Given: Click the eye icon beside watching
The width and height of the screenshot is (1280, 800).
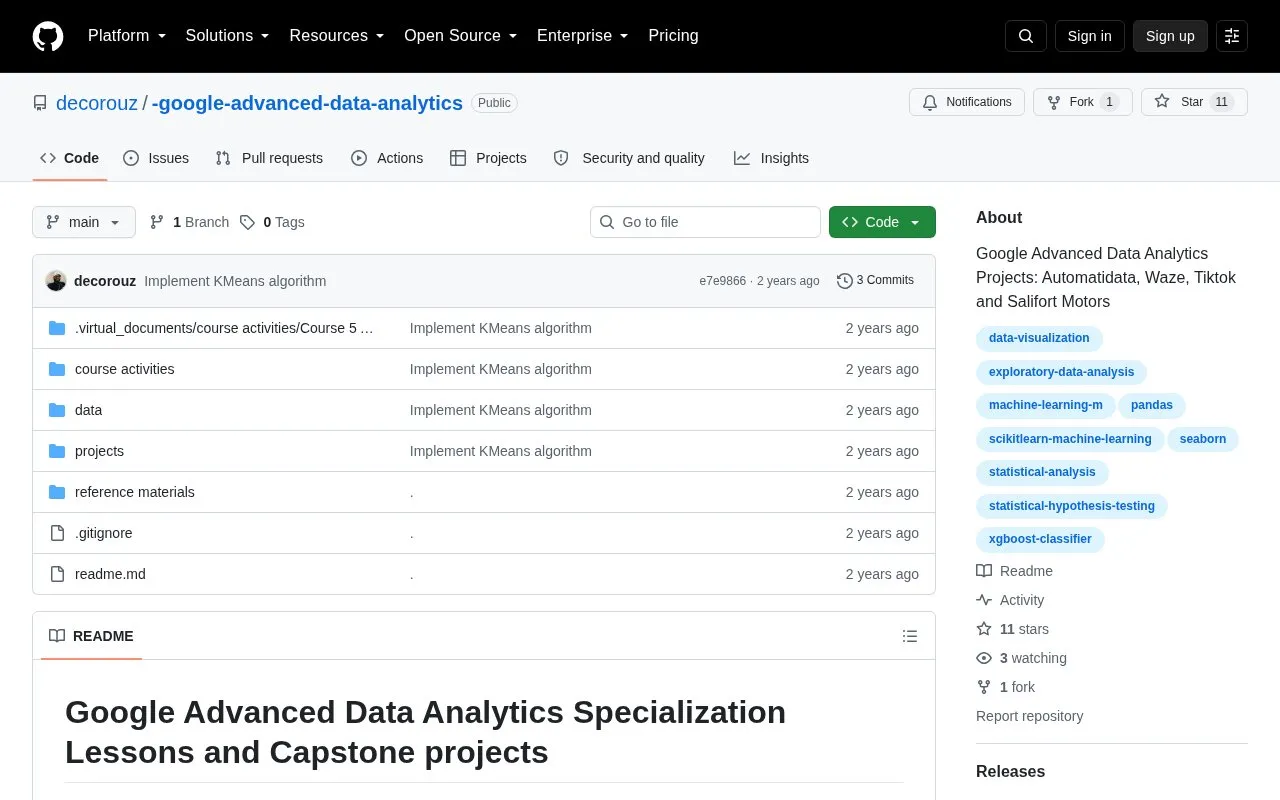Looking at the screenshot, I should pos(984,658).
